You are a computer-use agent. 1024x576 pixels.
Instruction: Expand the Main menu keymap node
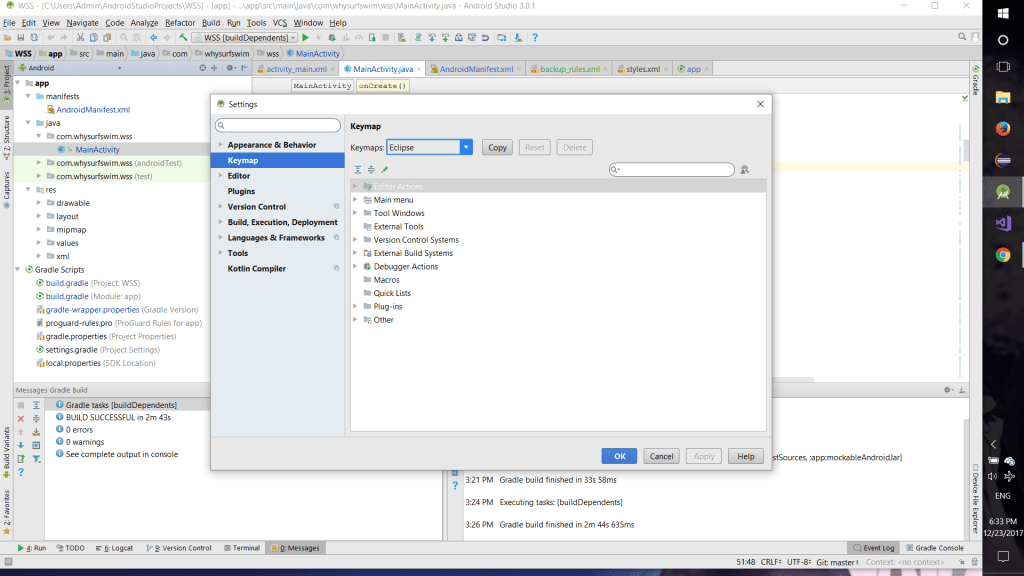coord(355,200)
